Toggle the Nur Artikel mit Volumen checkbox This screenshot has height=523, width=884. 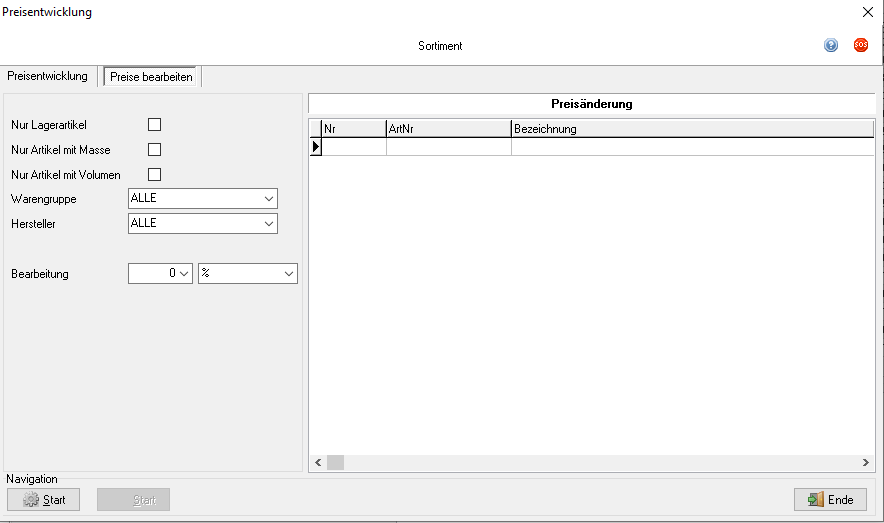coord(154,175)
